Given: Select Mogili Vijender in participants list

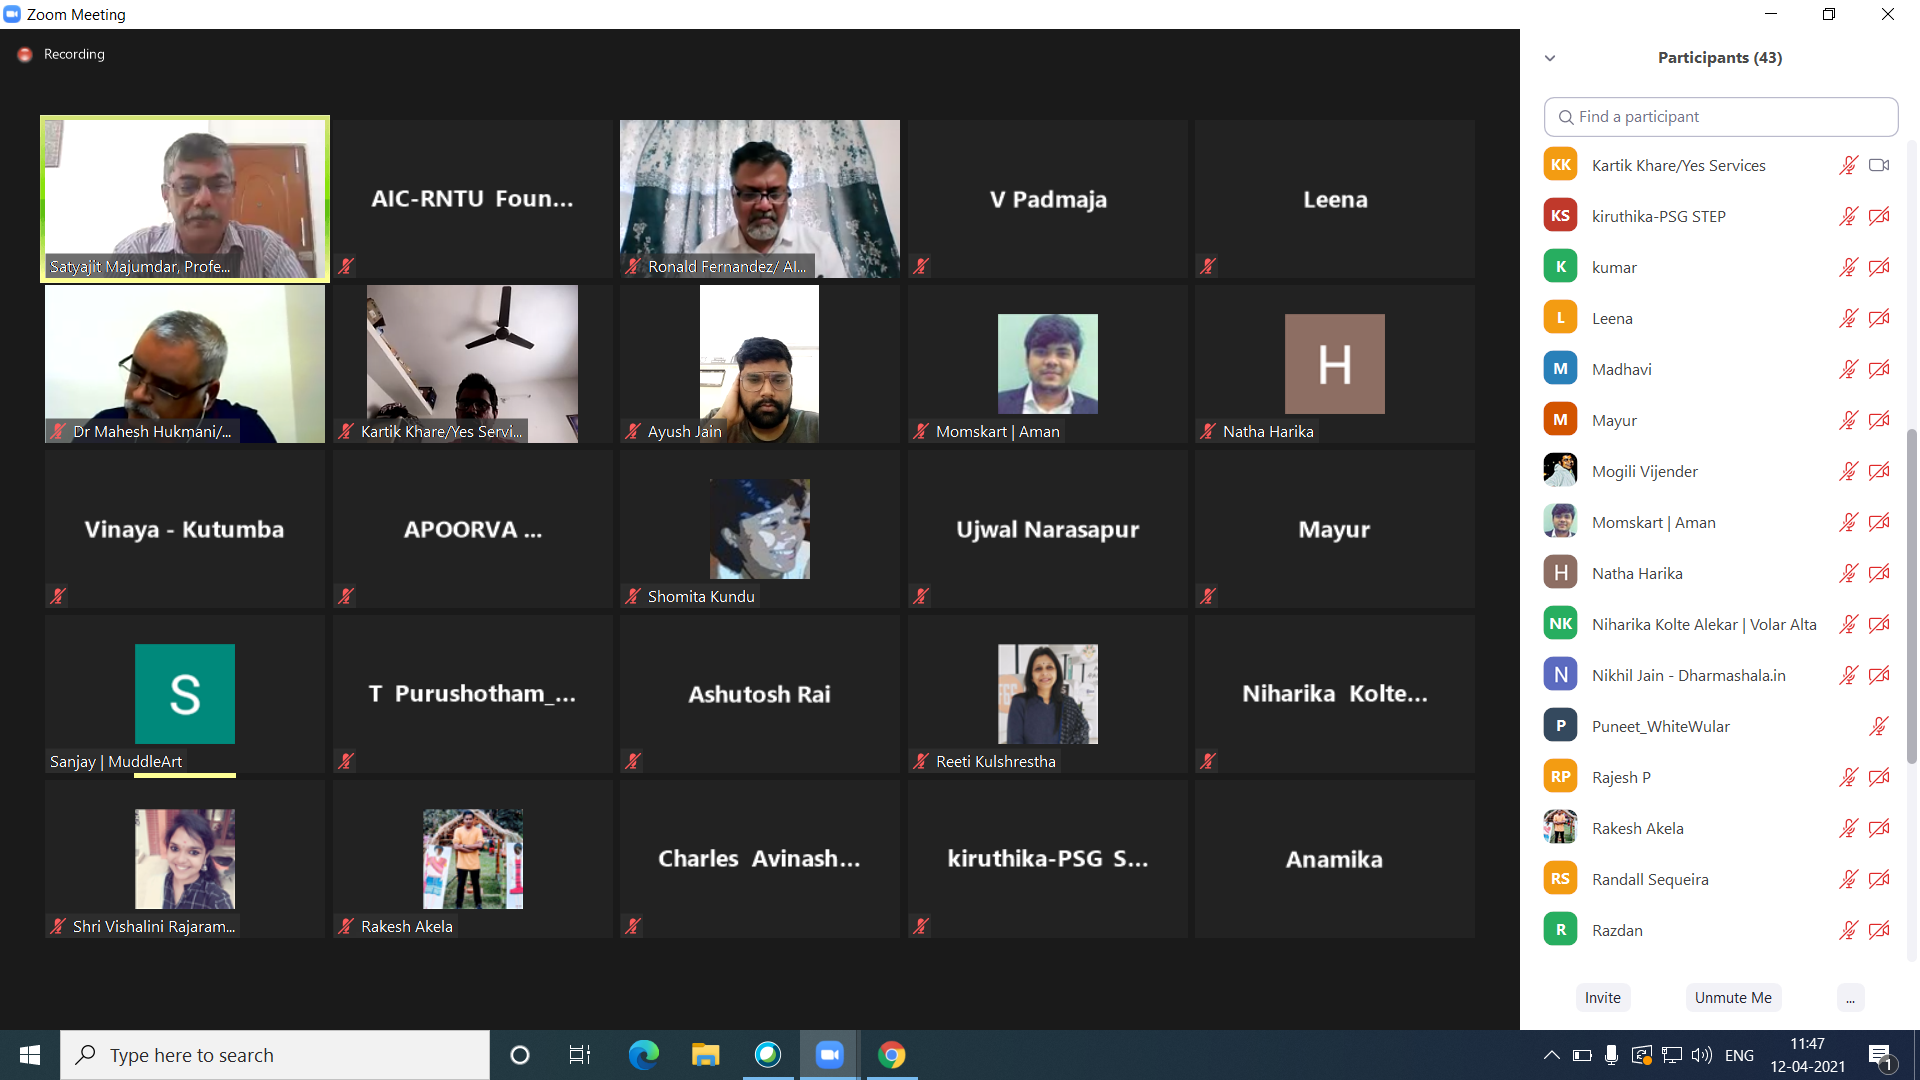Looking at the screenshot, I should pos(1644,471).
